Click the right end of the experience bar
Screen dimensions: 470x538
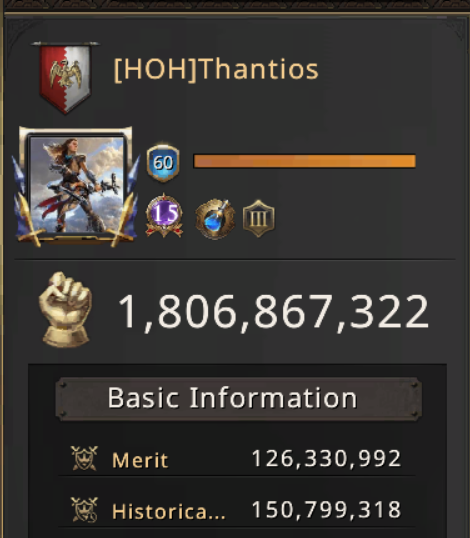tap(412, 161)
